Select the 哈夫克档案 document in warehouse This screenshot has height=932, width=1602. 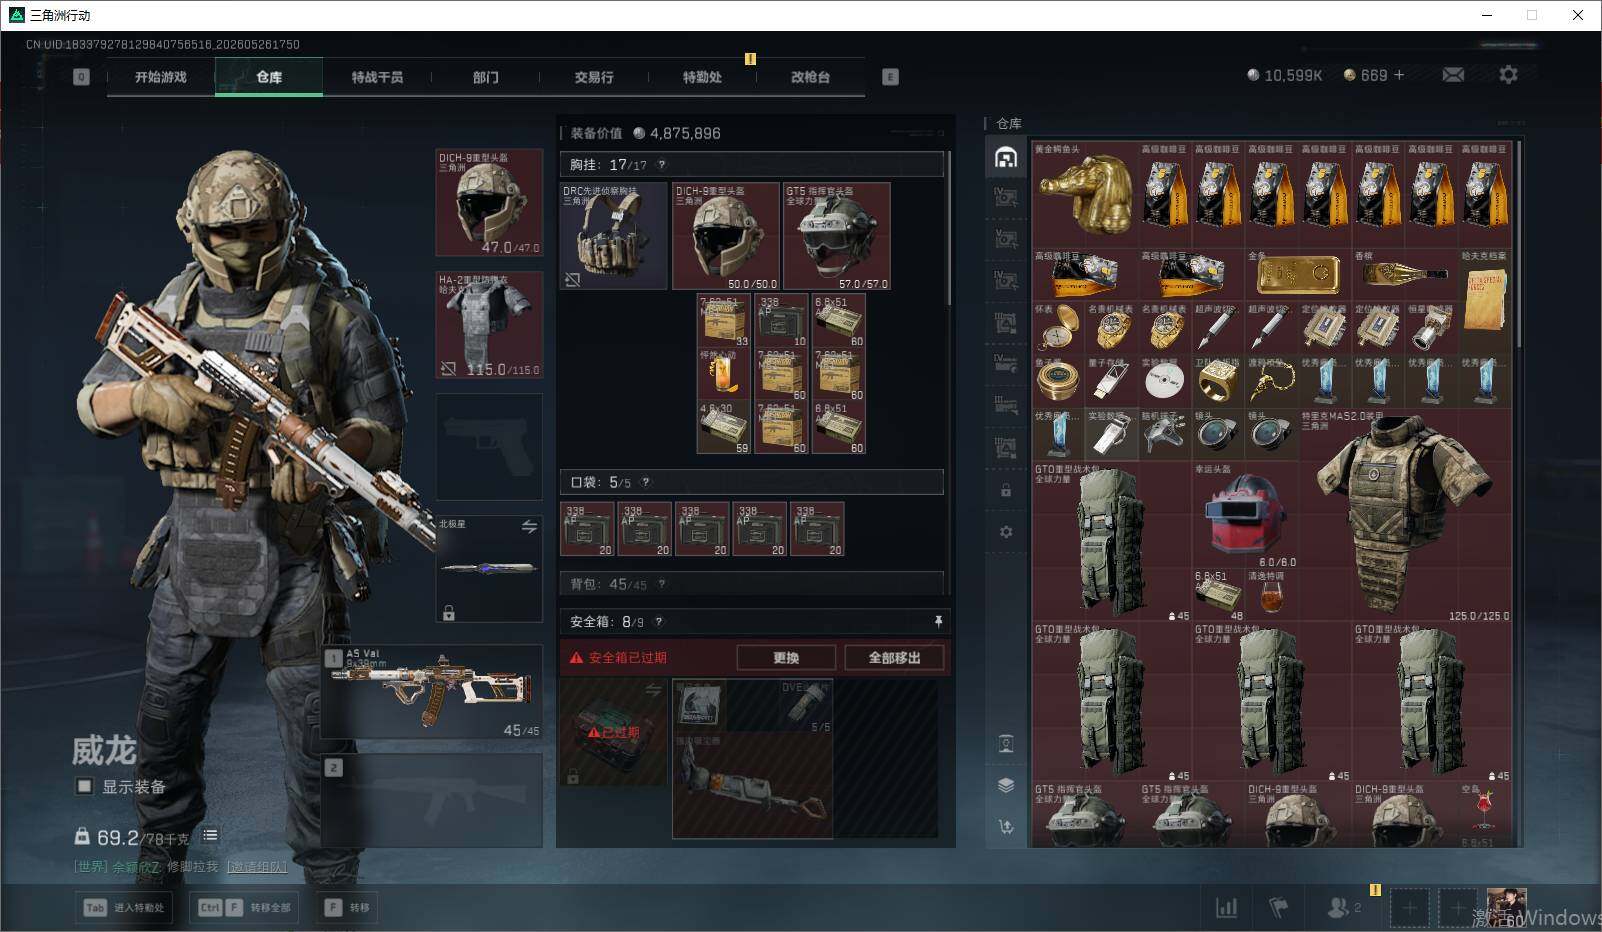[x=1485, y=302]
